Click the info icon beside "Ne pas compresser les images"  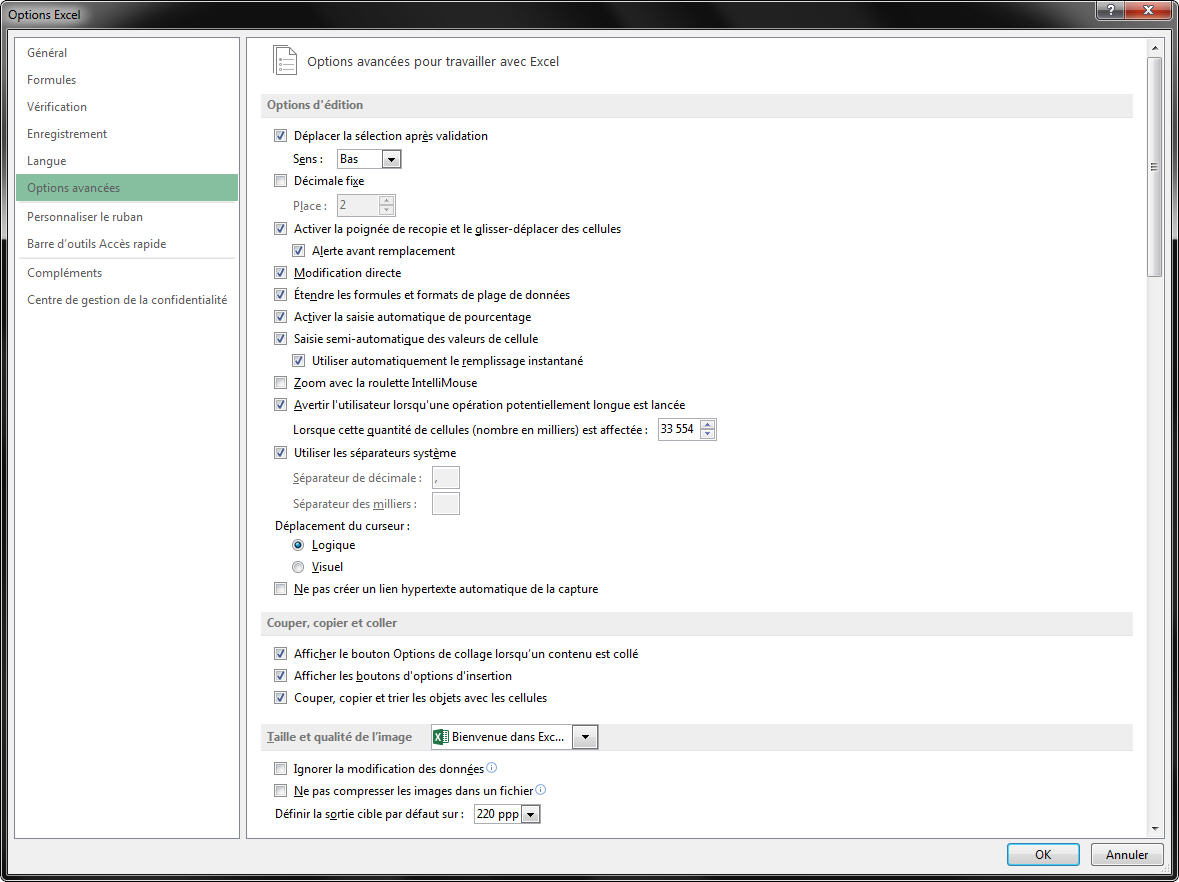(x=540, y=790)
